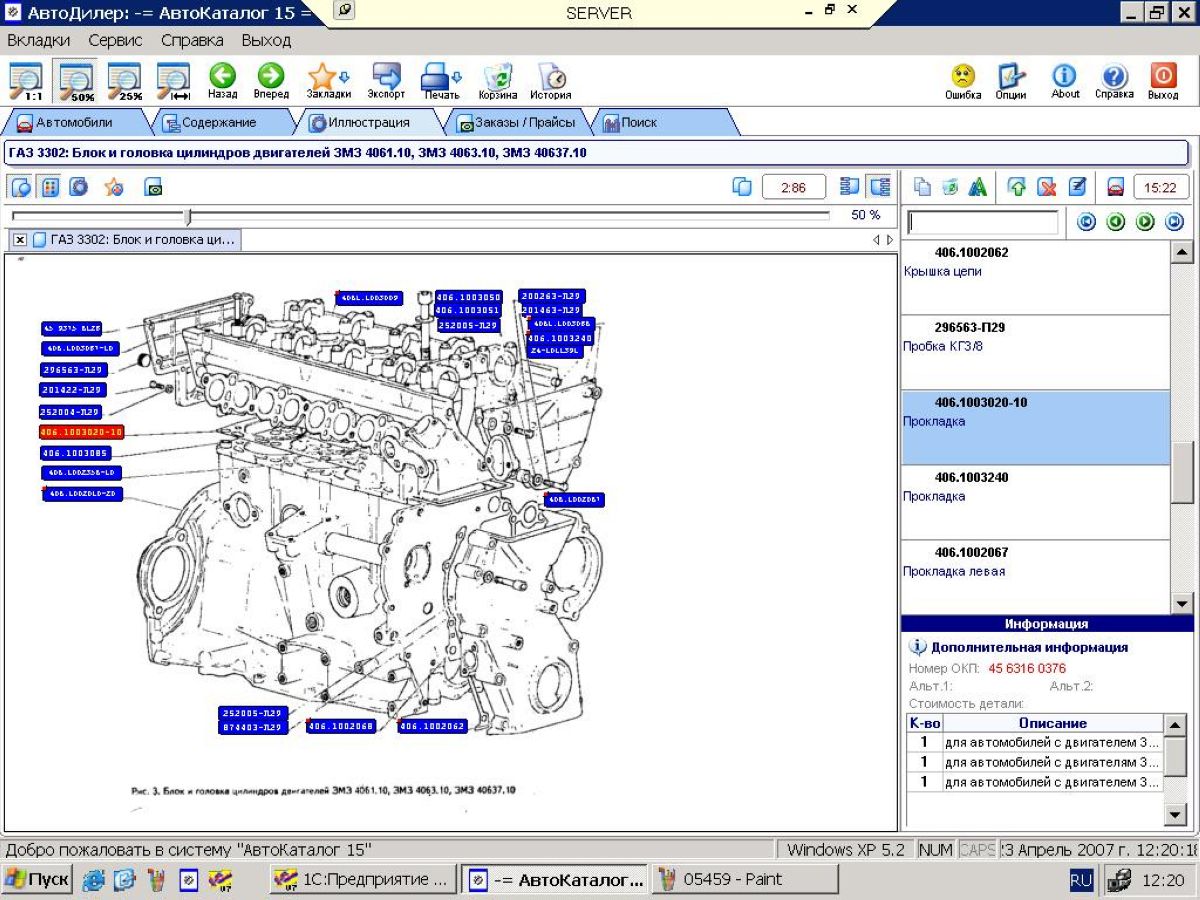Go to next part with green right arrow
The width and height of the screenshot is (1200, 900).
(1145, 222)
